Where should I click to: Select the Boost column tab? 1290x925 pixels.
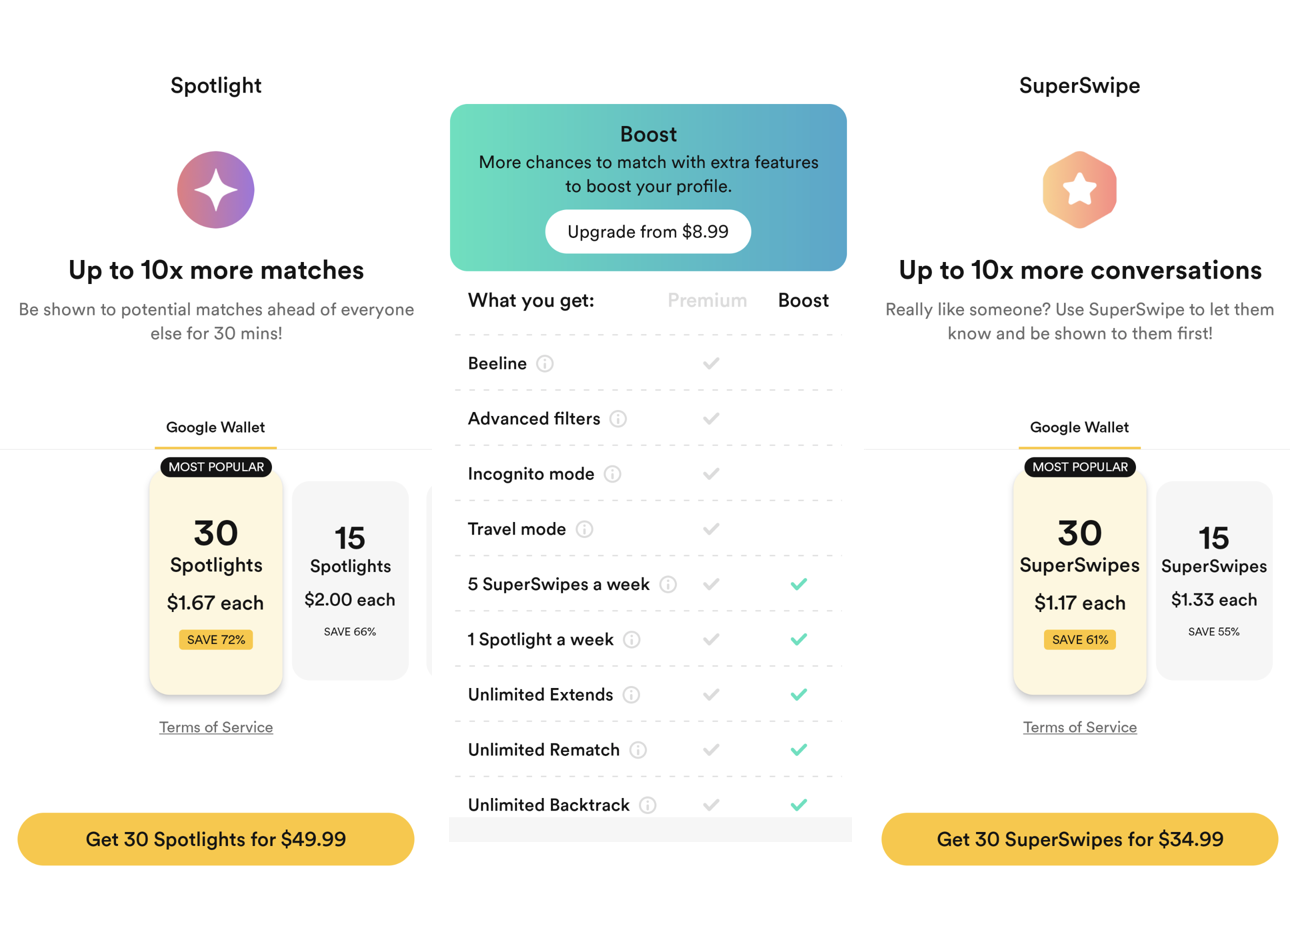[803, 300]
